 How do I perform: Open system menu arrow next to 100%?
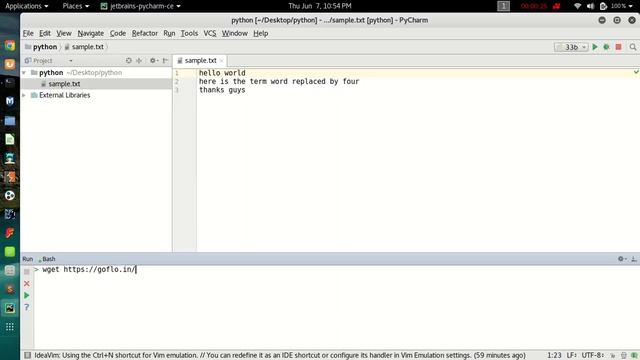[631, 6]
